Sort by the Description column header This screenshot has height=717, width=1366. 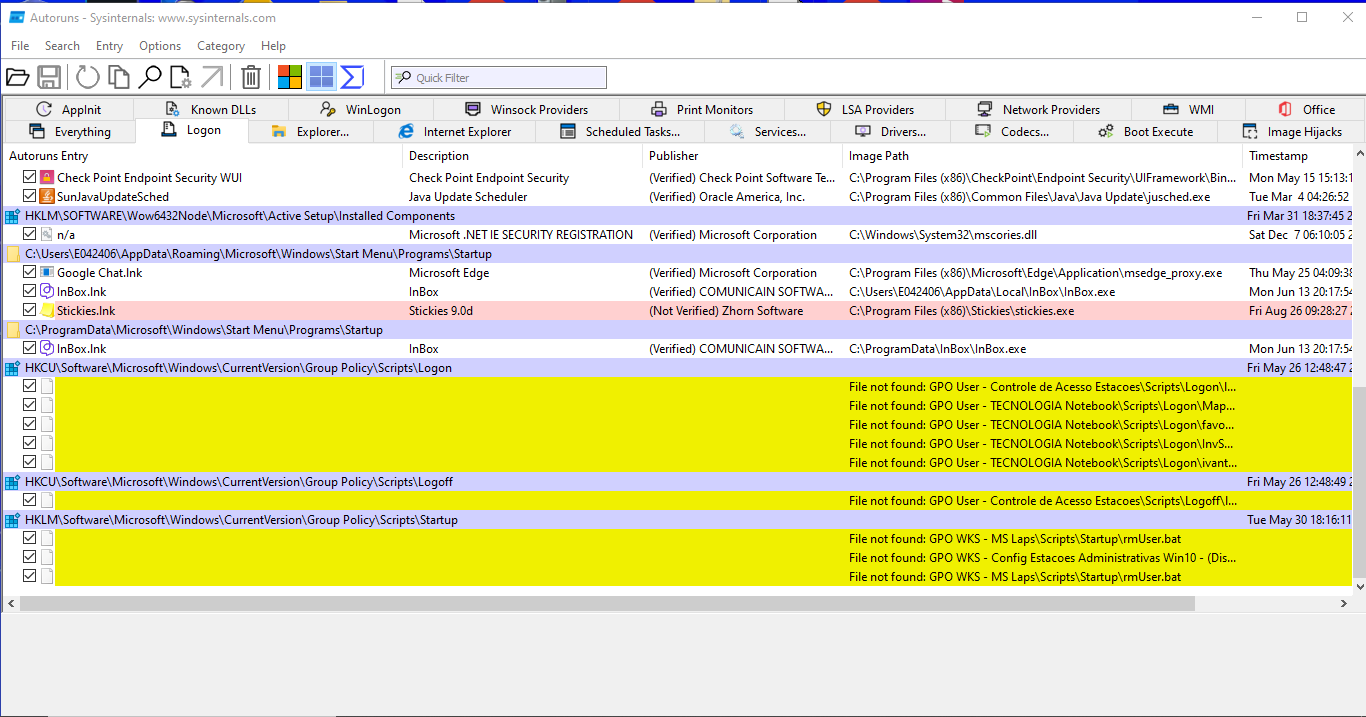[523, 156]
